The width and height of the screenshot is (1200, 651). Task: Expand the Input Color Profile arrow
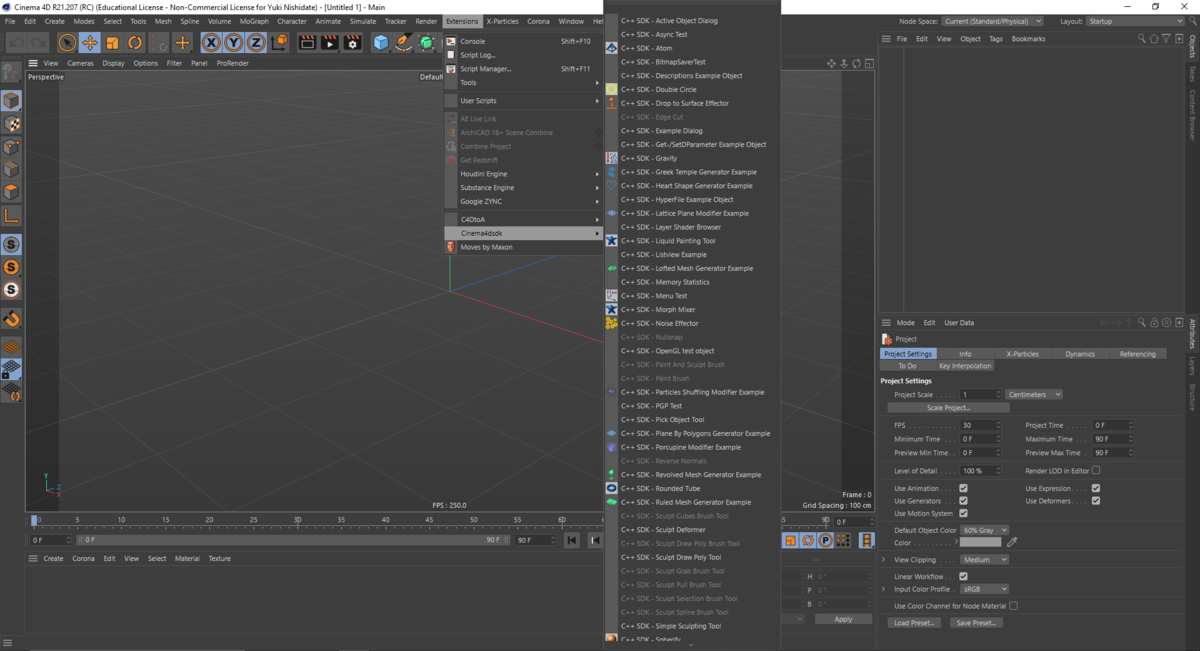tap(884, 589)
